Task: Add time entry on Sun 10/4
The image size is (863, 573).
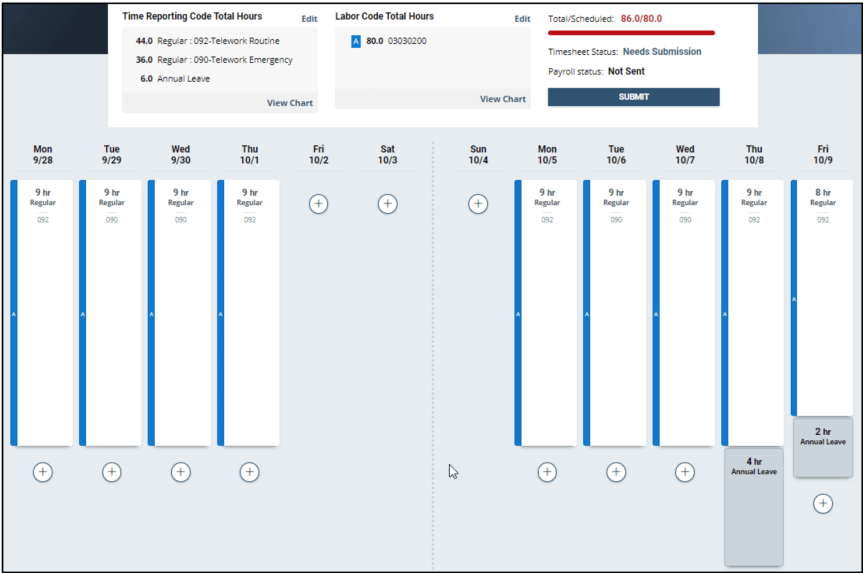Action: (478, 204)
